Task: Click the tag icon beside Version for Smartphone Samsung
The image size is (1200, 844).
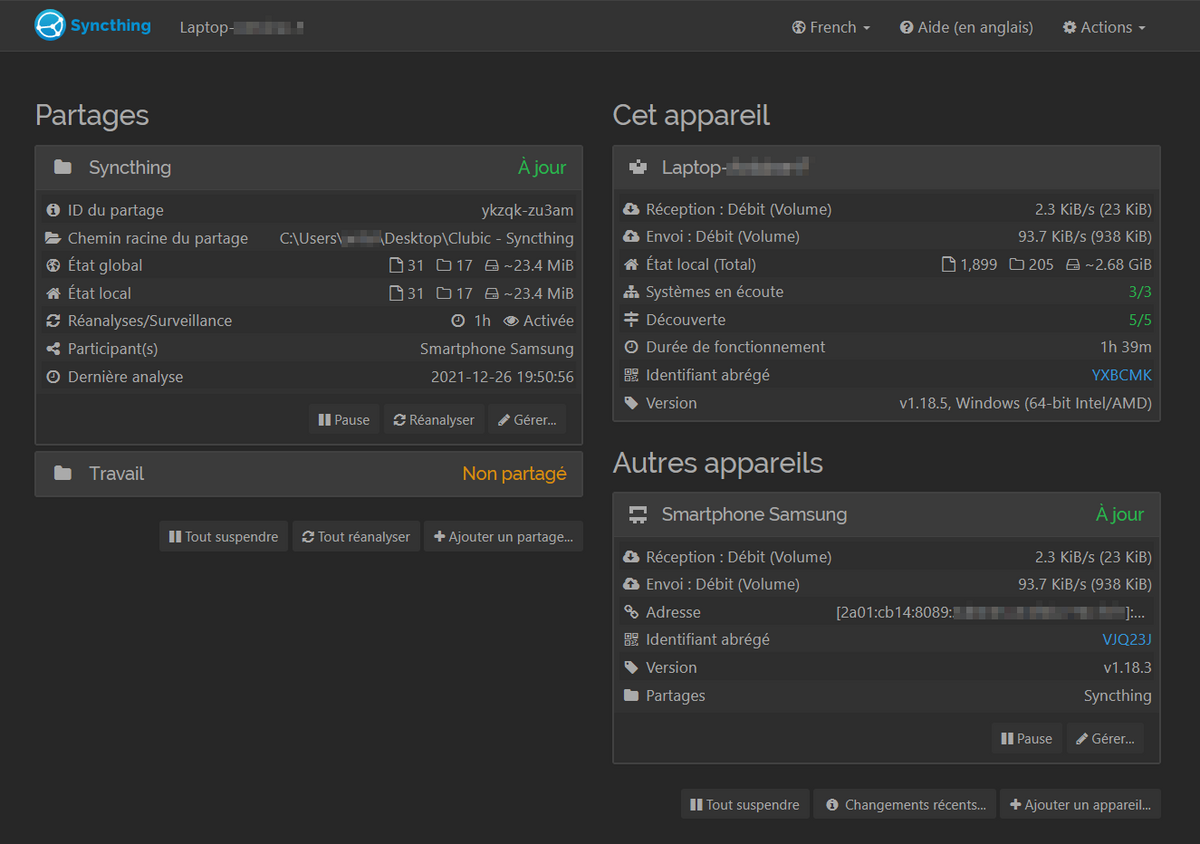Action: click(631, 668)
